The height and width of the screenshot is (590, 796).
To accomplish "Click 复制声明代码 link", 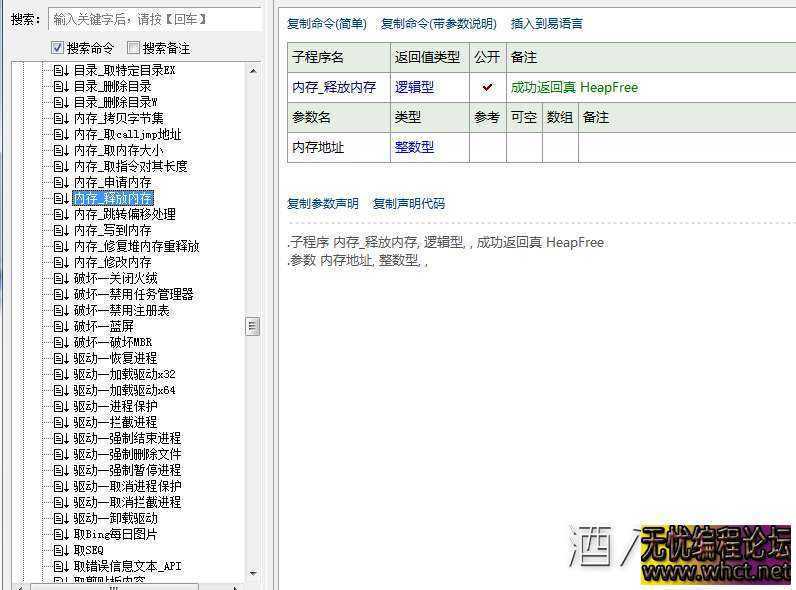I will (408, 204).
